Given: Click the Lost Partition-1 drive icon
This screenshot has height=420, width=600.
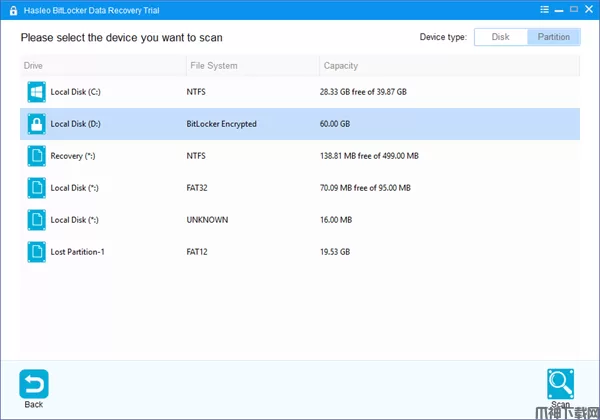Looking at the screenshot, I should [37, 252].
